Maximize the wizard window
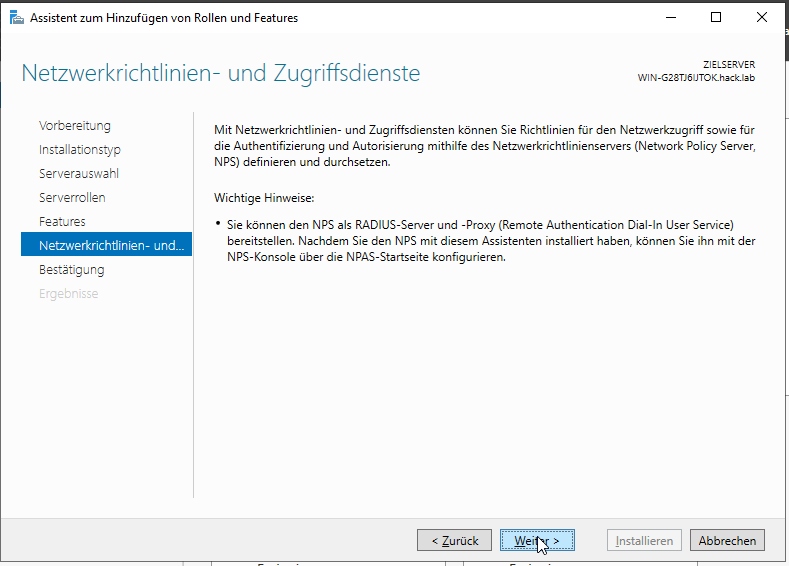789x566 pixels. click(716, 17)
